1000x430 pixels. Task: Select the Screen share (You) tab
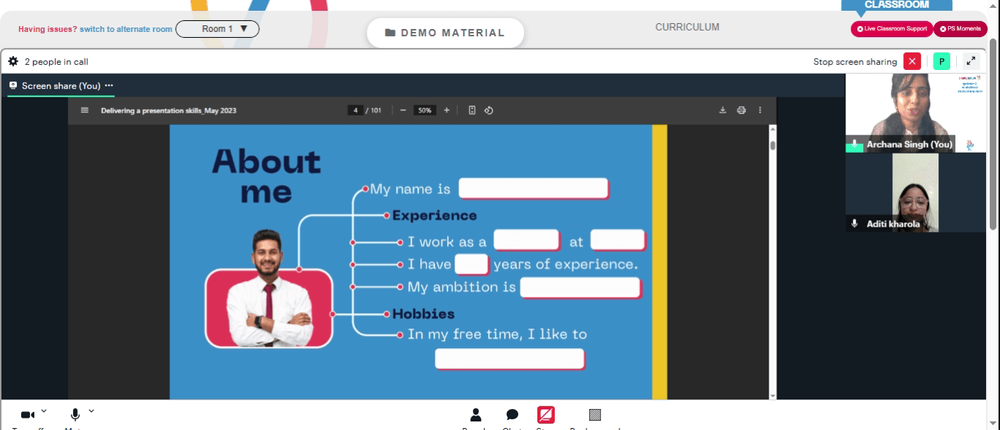point(61,85)
